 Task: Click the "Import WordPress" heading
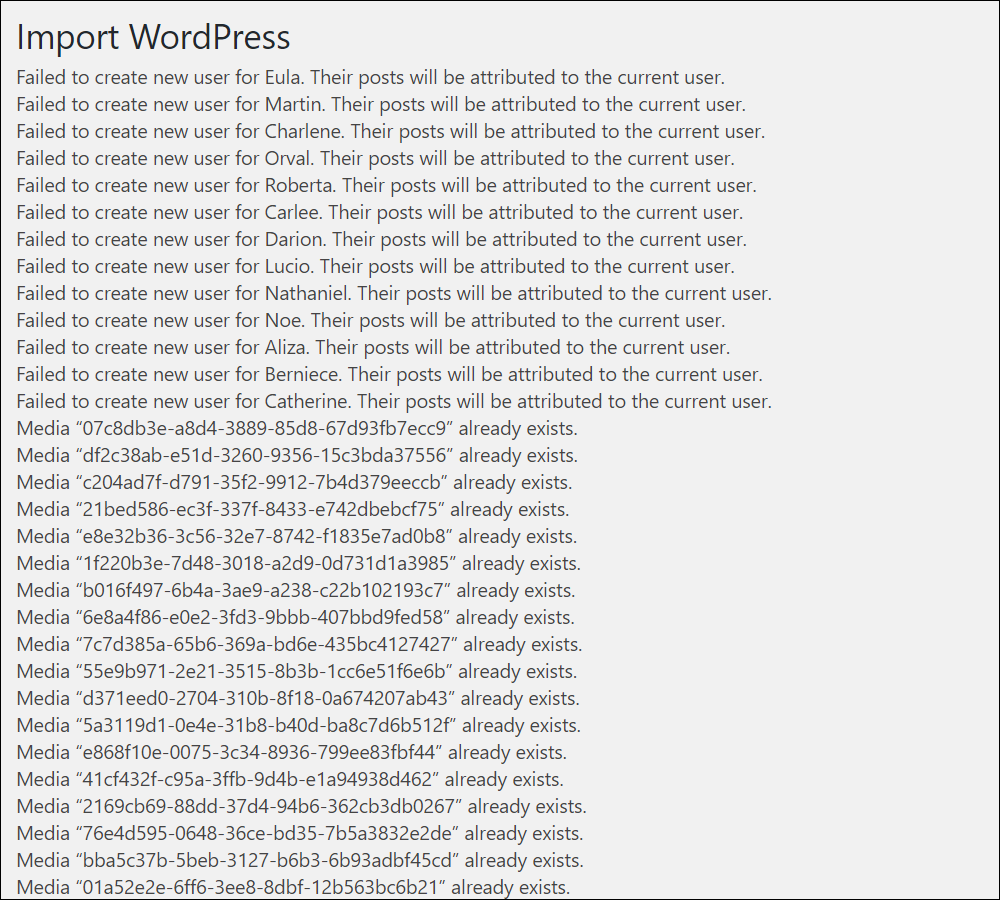click(153, 37)
